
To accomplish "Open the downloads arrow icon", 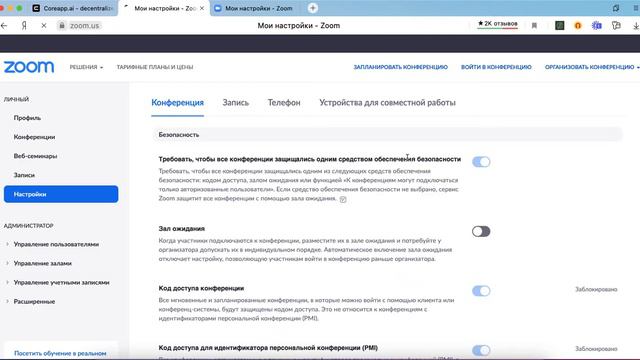I will [x=636, y=26].
